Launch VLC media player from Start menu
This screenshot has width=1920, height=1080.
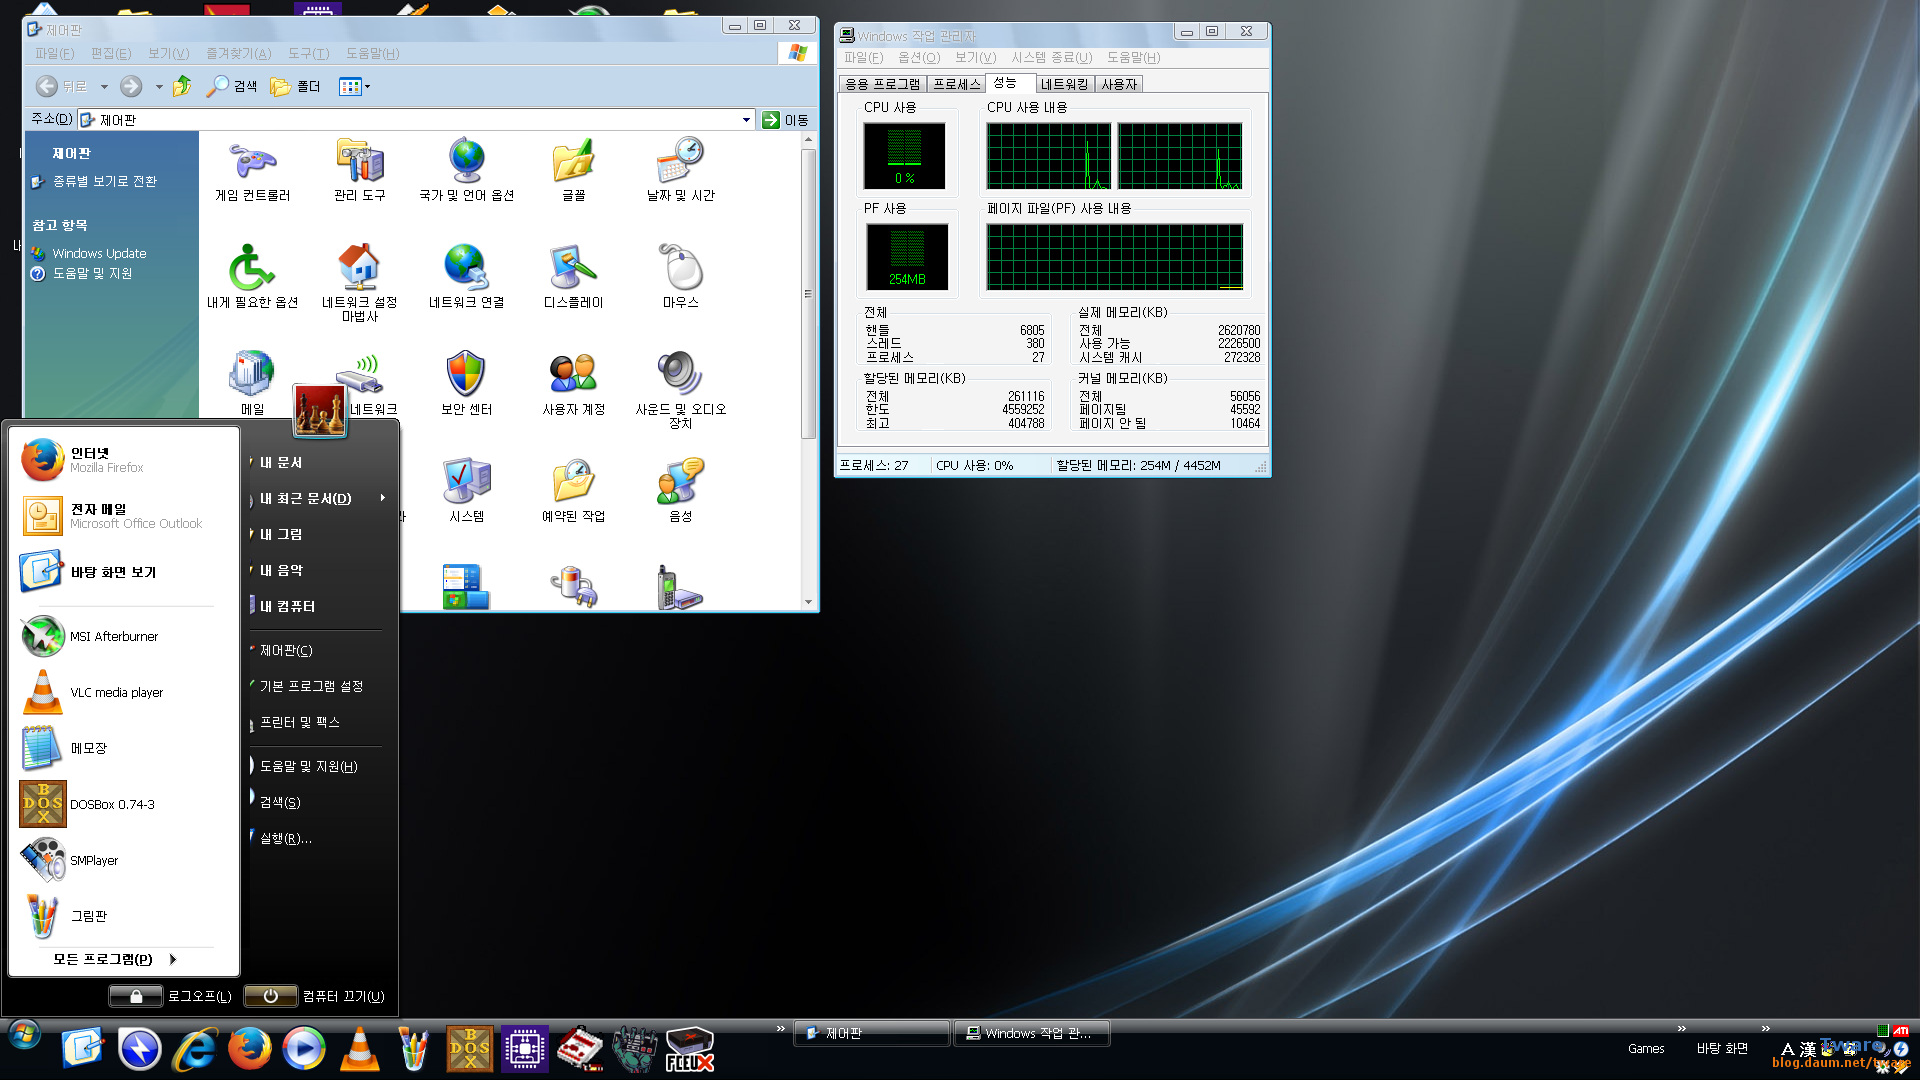coord(116,692)
